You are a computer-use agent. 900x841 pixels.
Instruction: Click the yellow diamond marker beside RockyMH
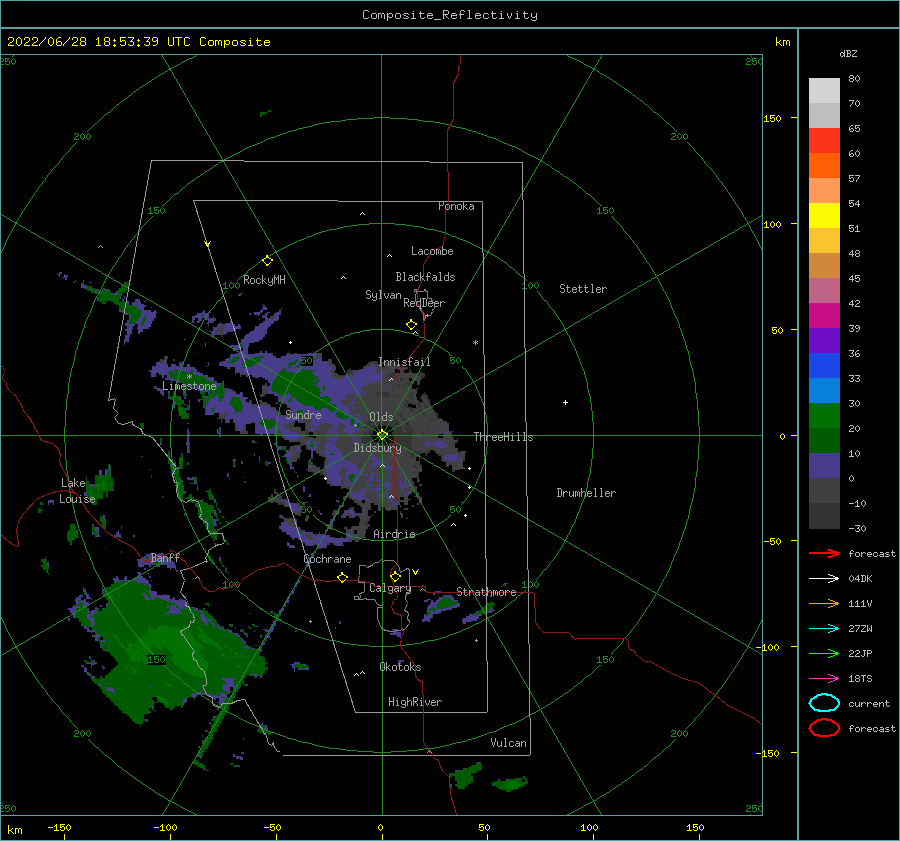267,261
